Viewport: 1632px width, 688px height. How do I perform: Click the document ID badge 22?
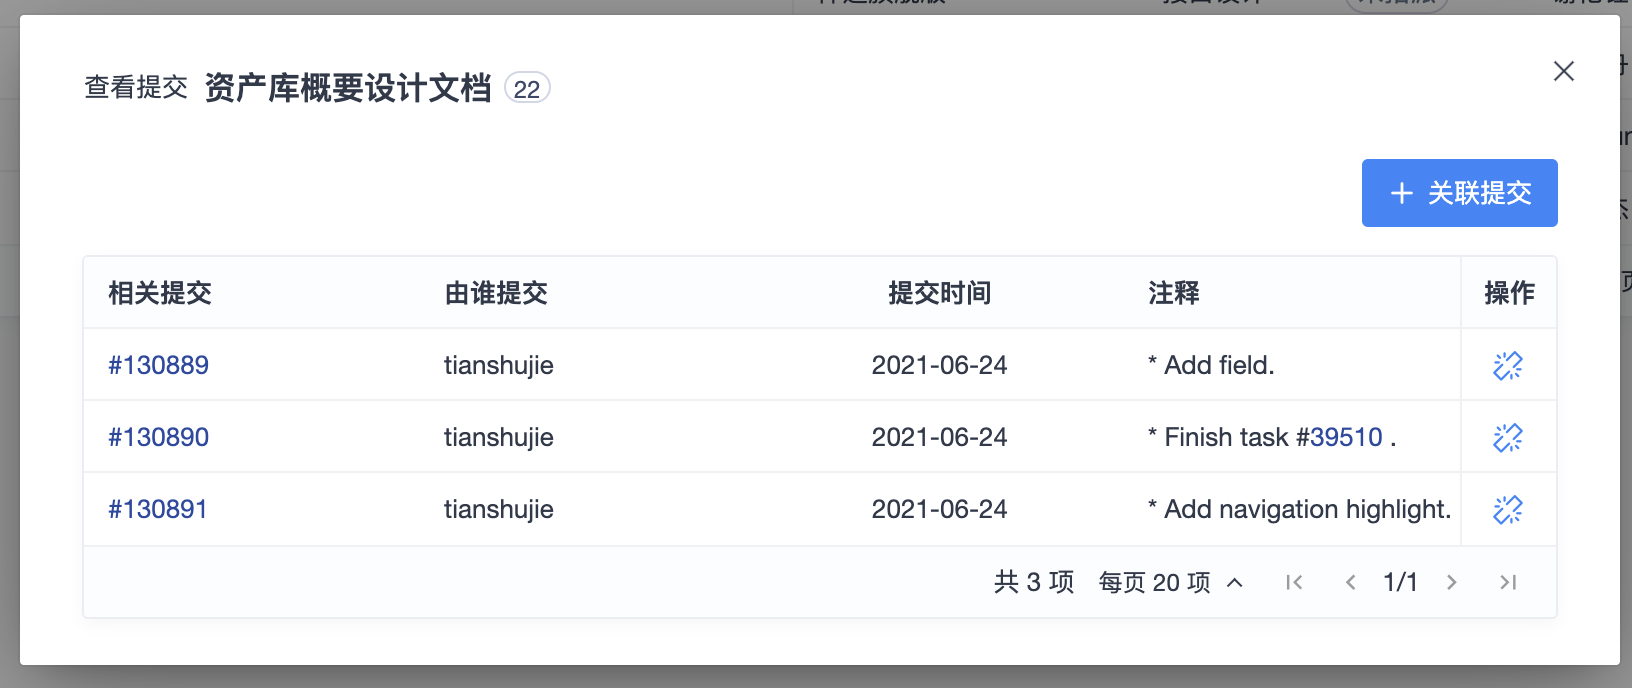click(527, 89)
